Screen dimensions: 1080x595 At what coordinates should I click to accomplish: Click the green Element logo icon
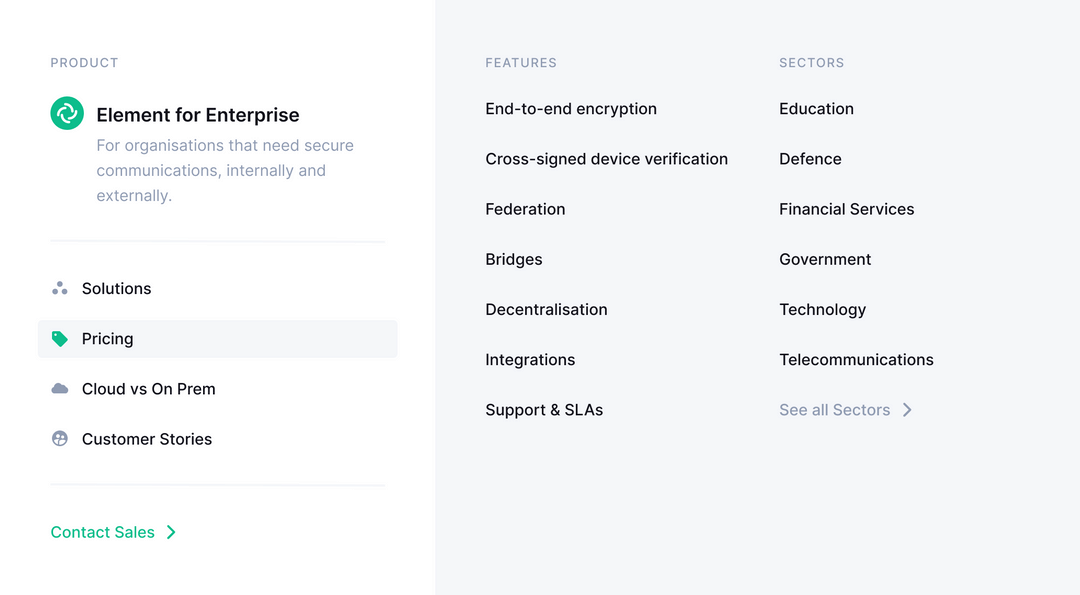[67, 113]
